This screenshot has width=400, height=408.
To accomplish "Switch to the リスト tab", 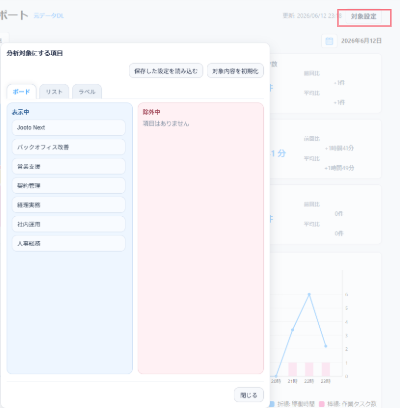I will pyautogui.click(x=54, y=92).
